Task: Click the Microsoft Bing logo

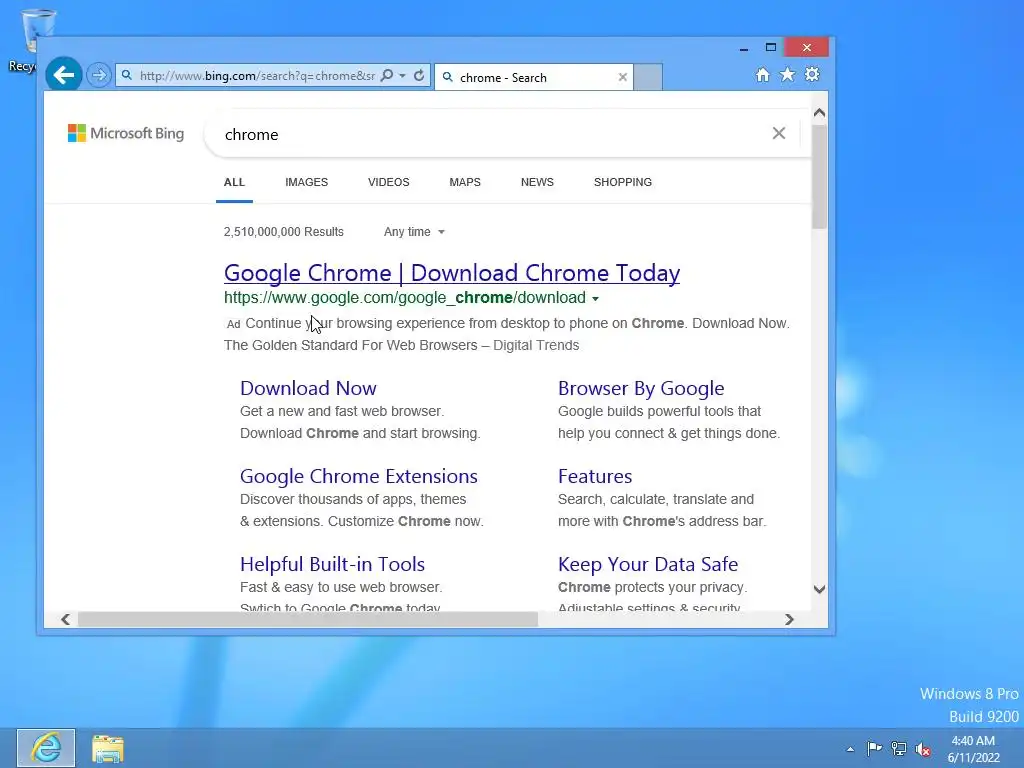Action: [x=126, y=133]
